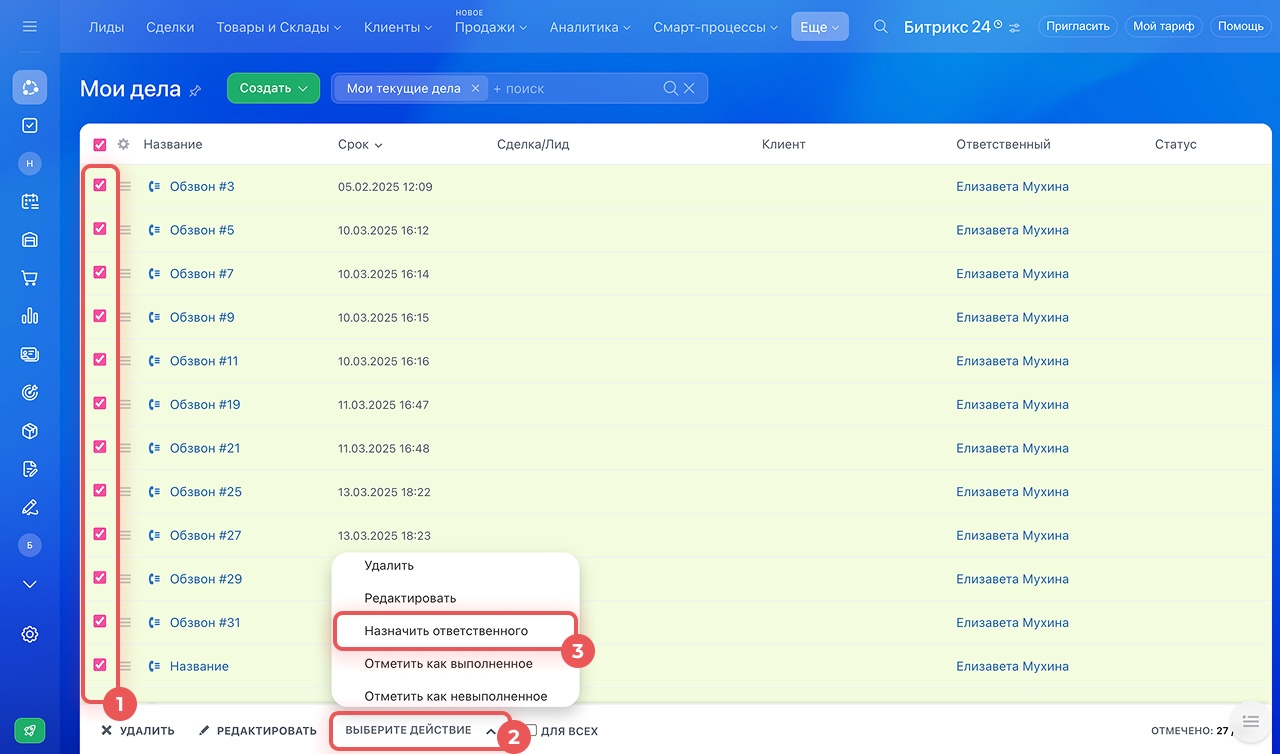
Task: Open the Tasks sidebar icon
Action: (30, 126)
